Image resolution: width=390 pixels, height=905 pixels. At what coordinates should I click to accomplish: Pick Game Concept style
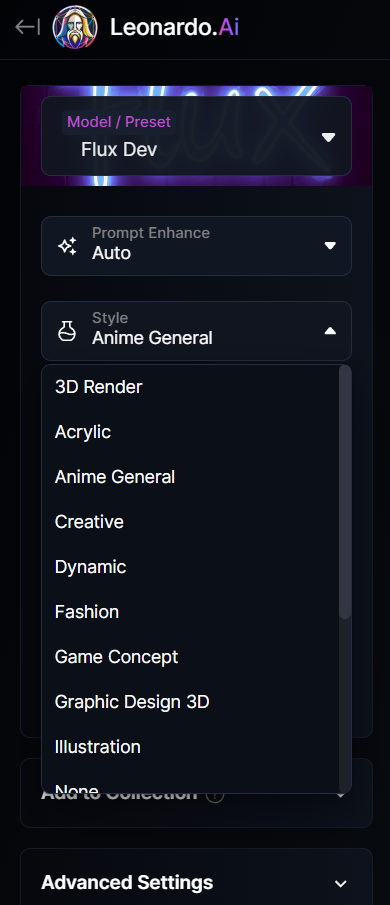[190, 657]
